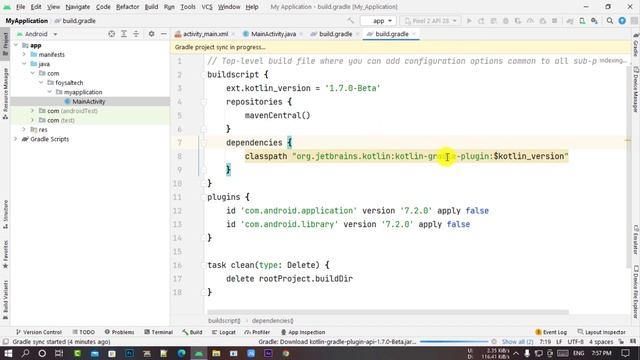This screenshot has width=640, height=360.
Task: Click the Debug app bug icon
Action: [506, 20]
